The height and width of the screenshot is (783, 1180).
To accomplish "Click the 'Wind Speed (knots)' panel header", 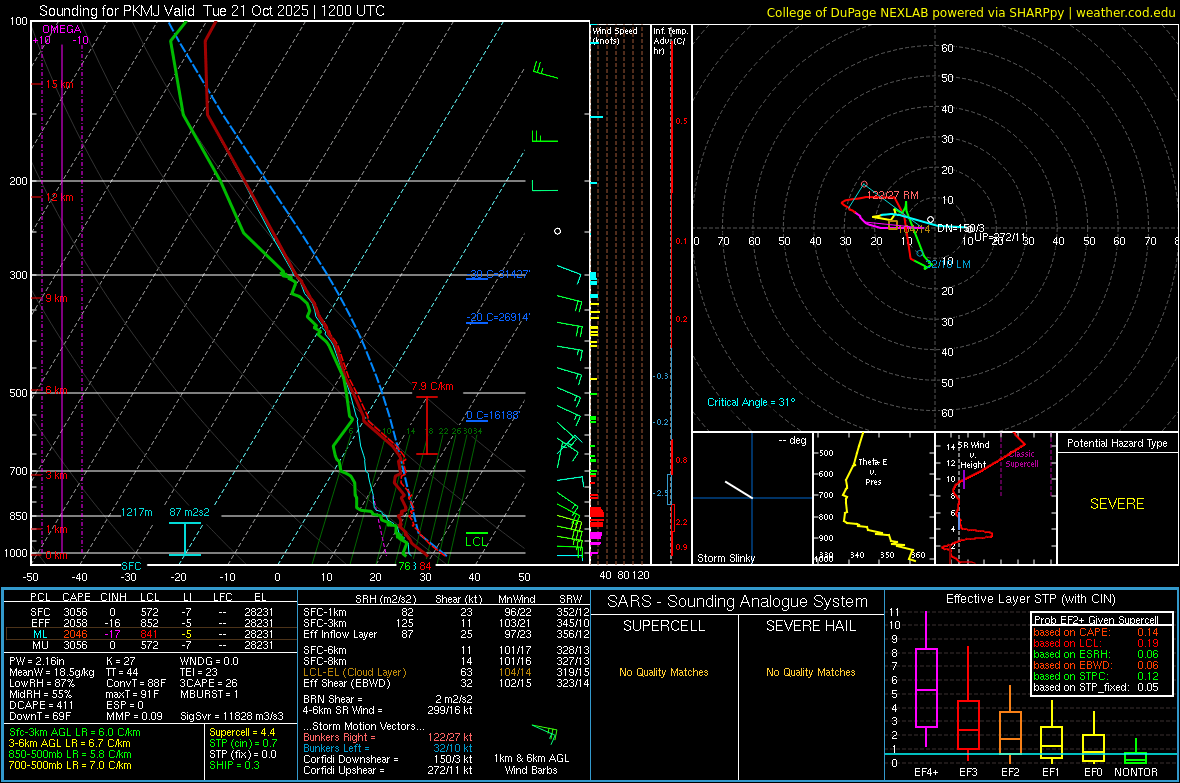I will 615,35.
